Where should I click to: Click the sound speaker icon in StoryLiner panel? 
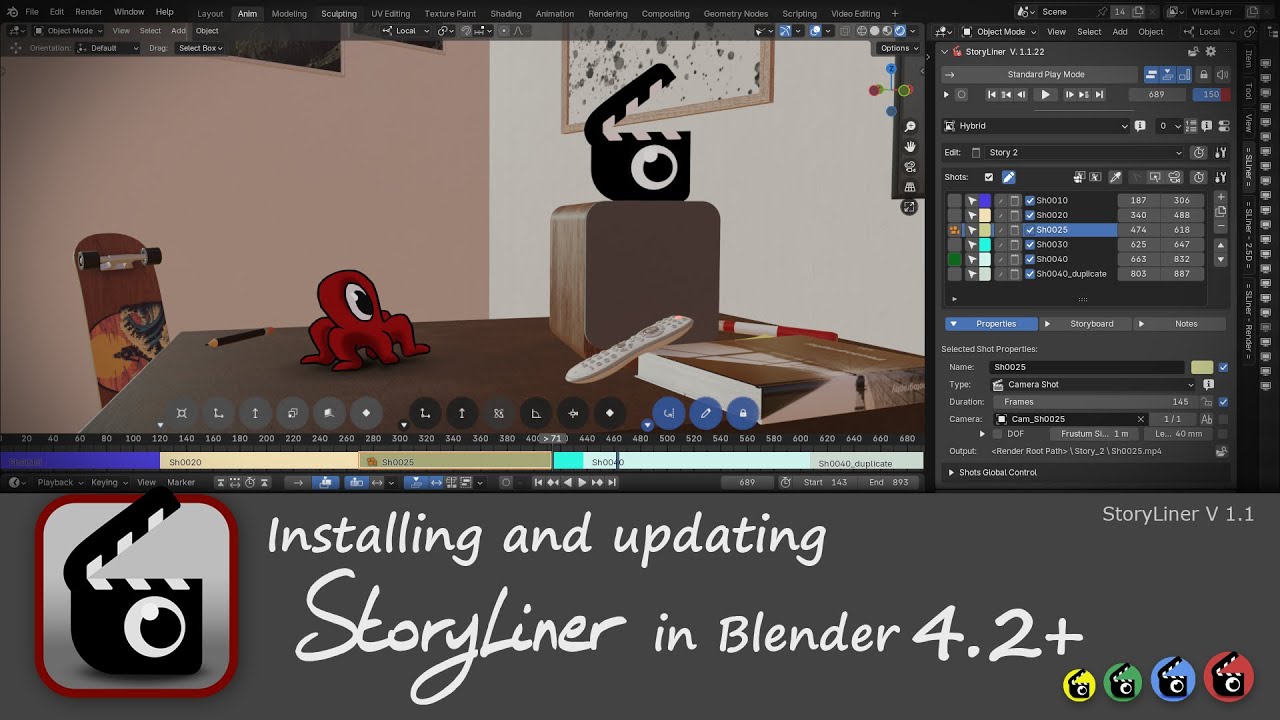point(1222,74)
